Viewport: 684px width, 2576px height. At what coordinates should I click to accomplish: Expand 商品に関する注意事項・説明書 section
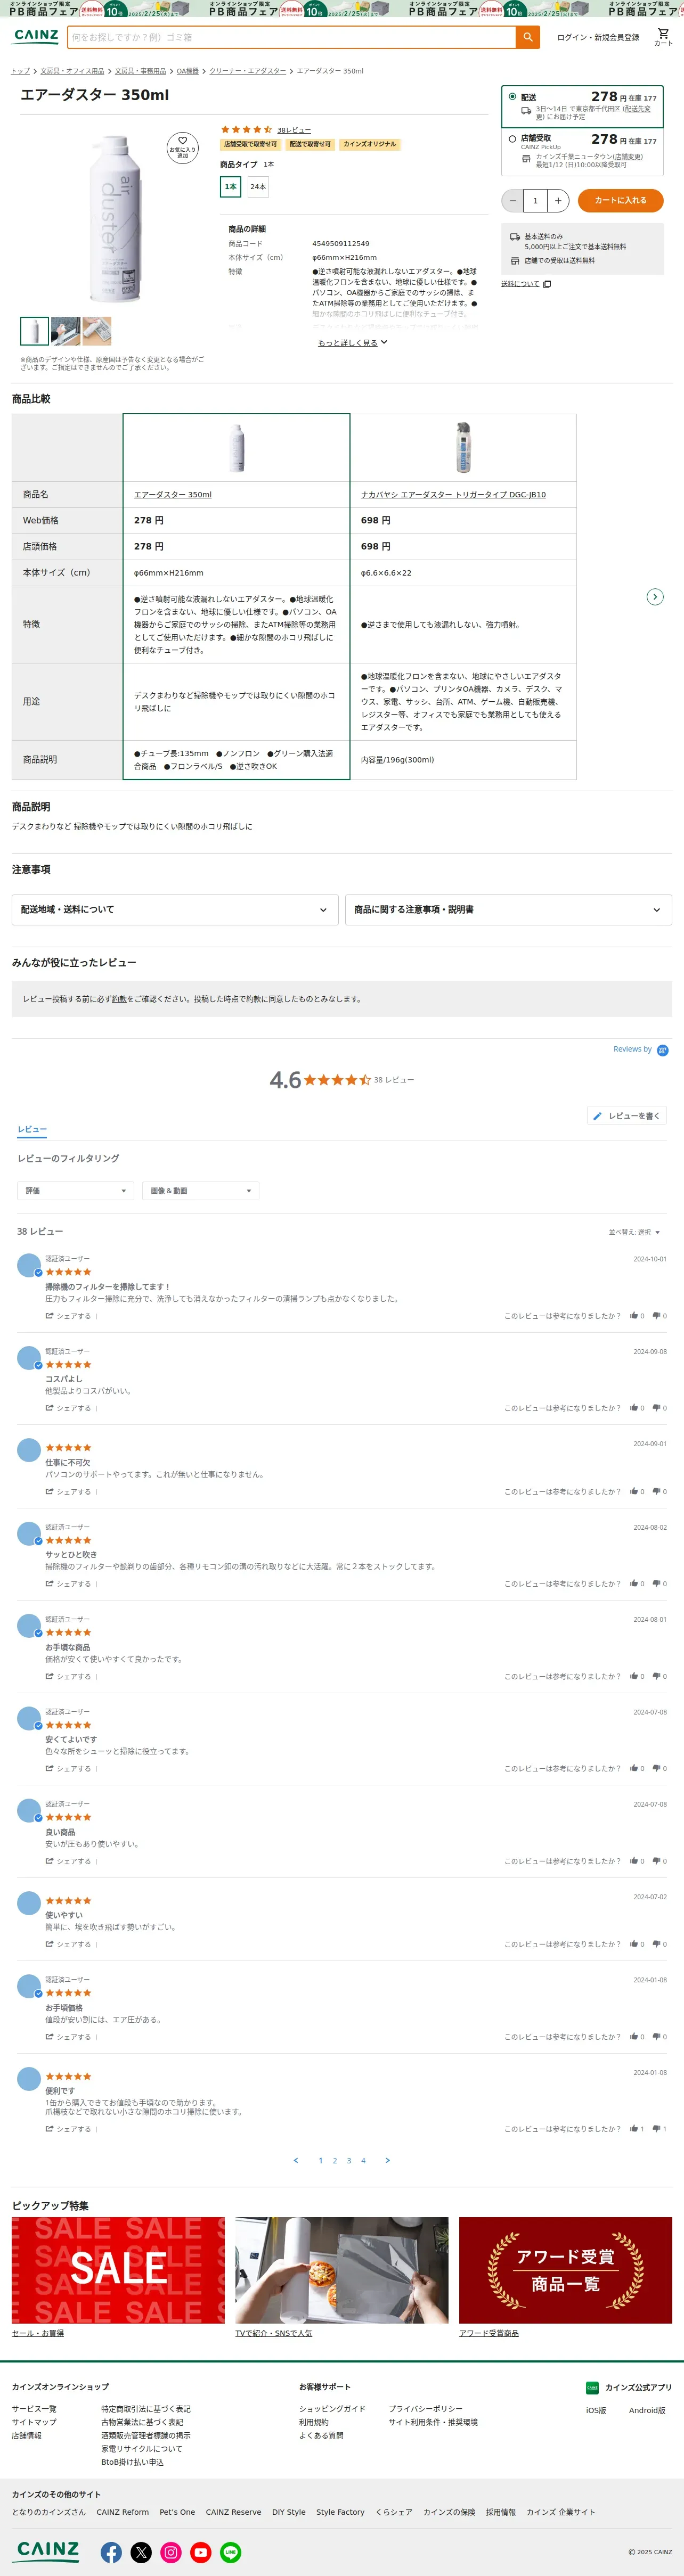tap(509, 910)
